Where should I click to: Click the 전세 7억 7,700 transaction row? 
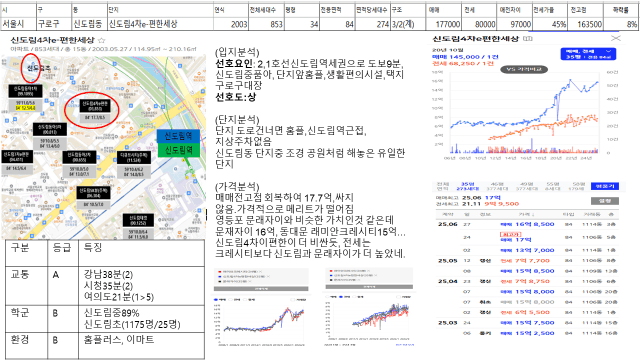pyautogui.click(x=527, y=260)
